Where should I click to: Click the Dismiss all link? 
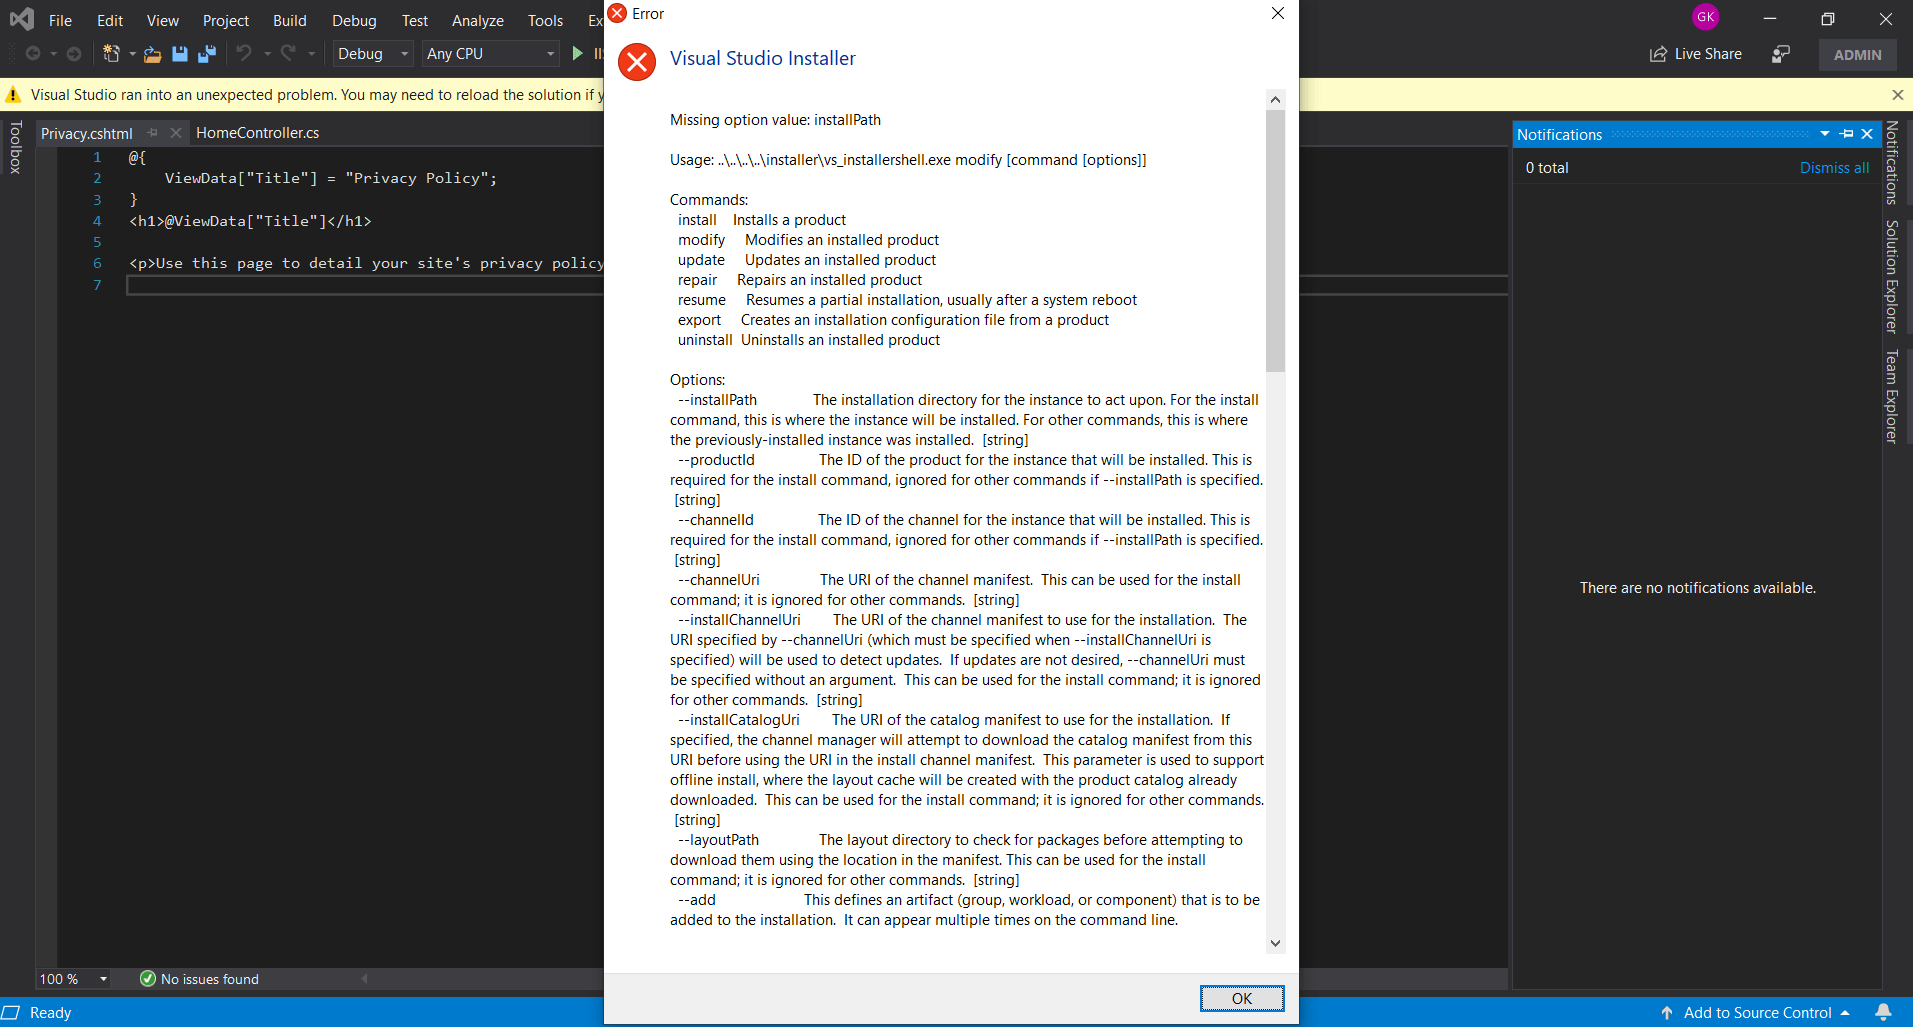tap(1834, 168)
